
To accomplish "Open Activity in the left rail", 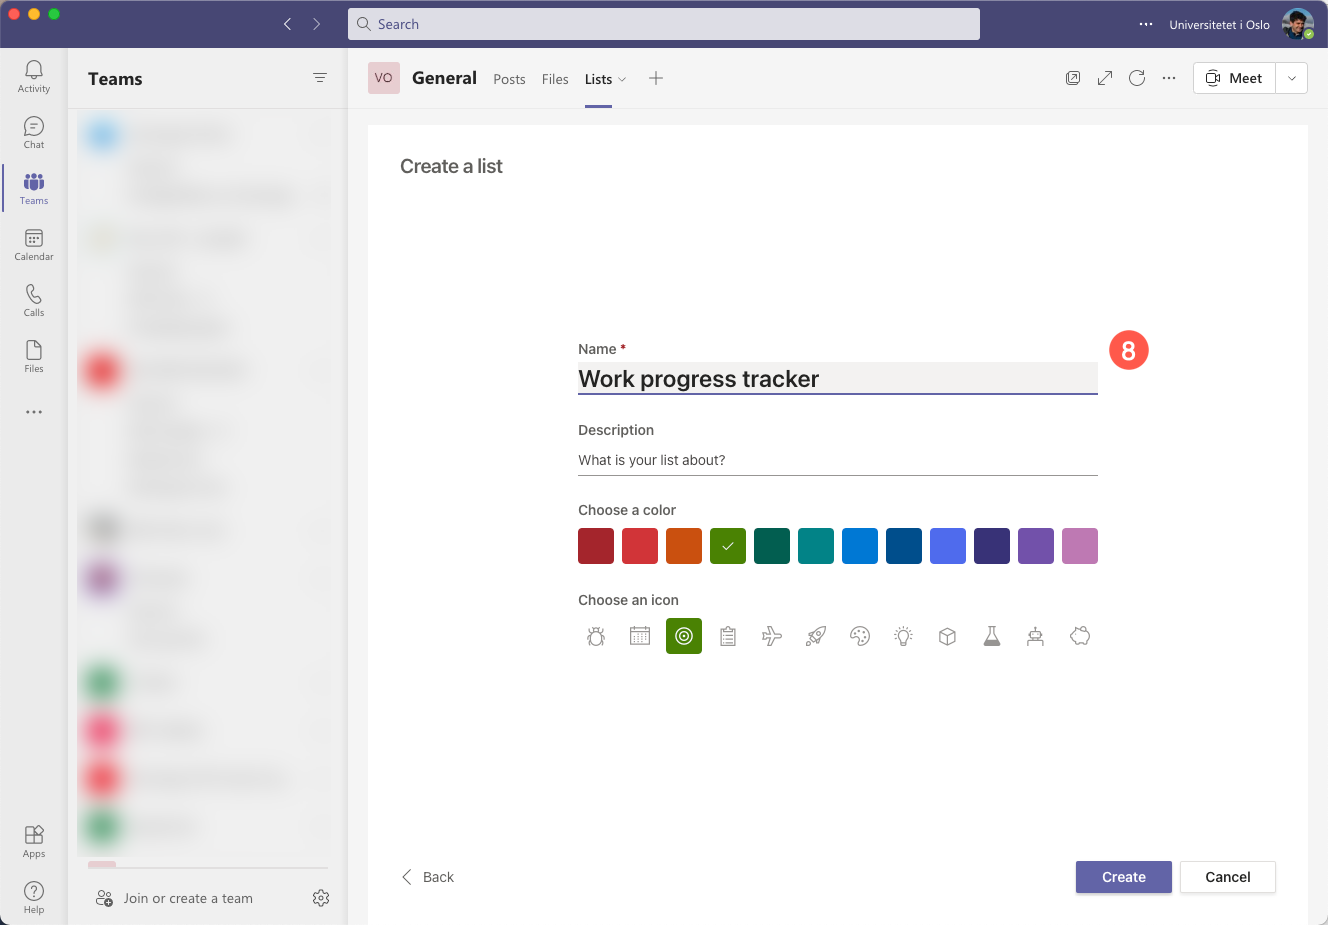I will (x=34, y=76).
